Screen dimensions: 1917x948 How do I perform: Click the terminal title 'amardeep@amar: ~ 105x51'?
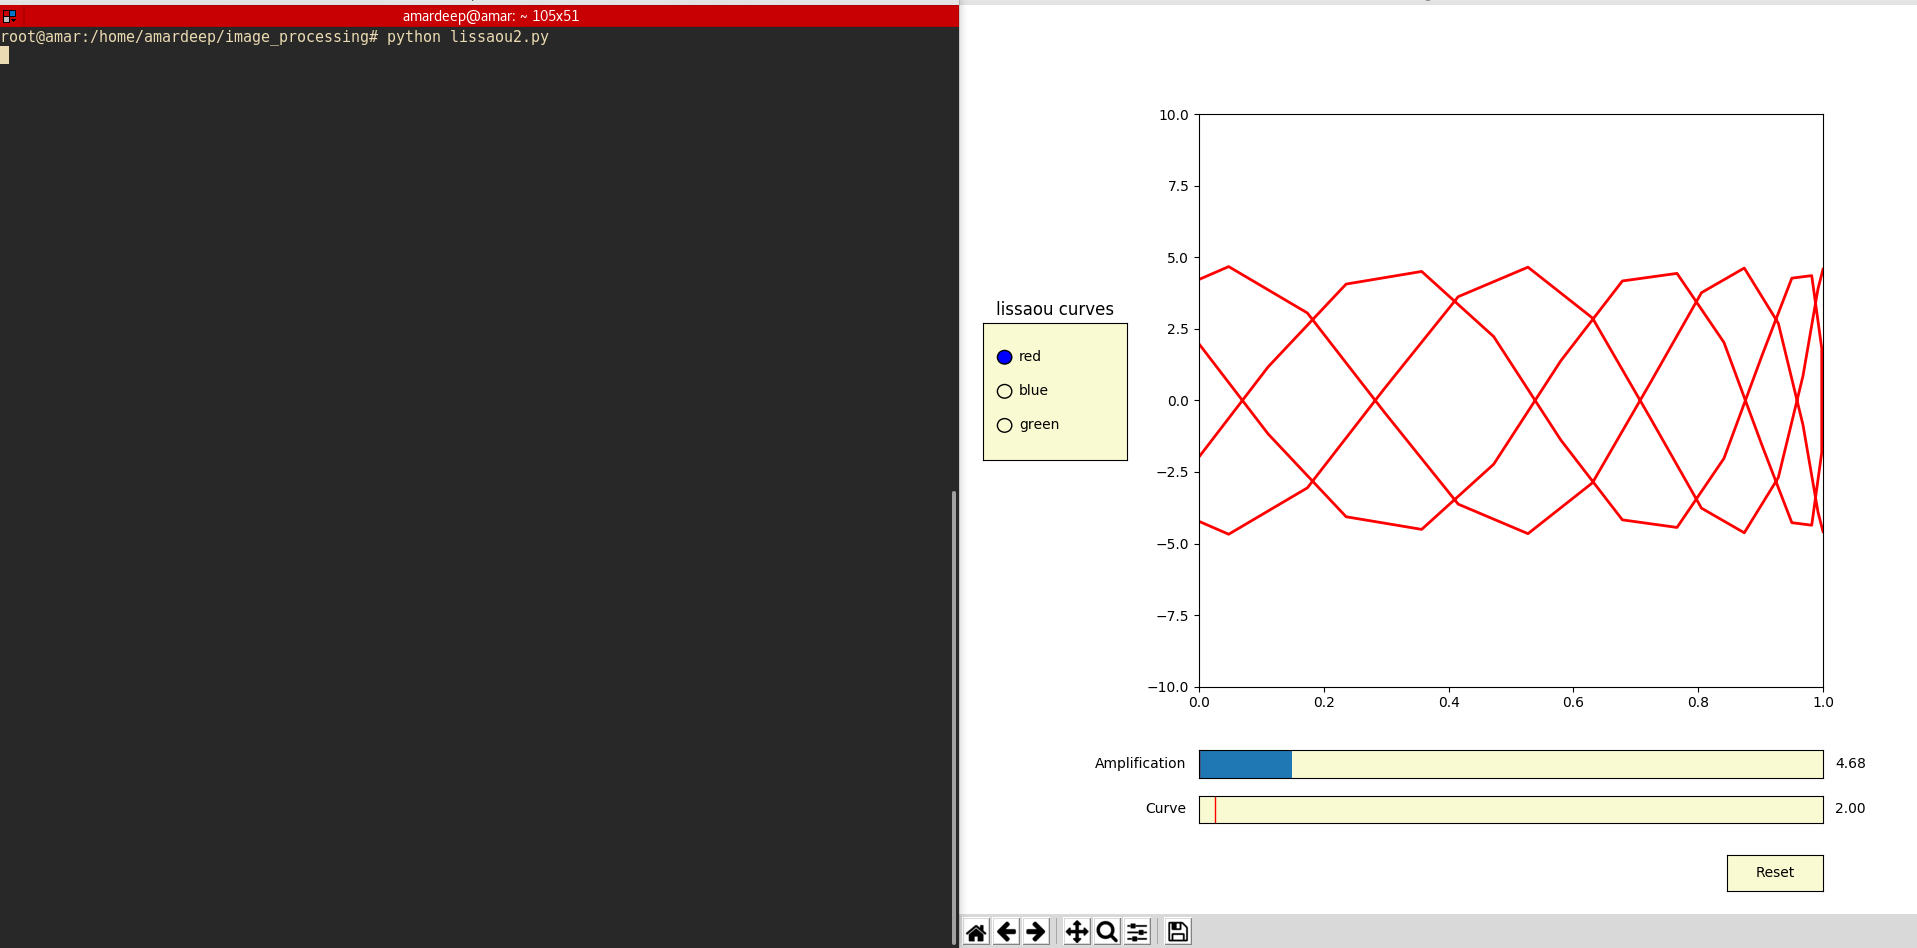[491, 16]
